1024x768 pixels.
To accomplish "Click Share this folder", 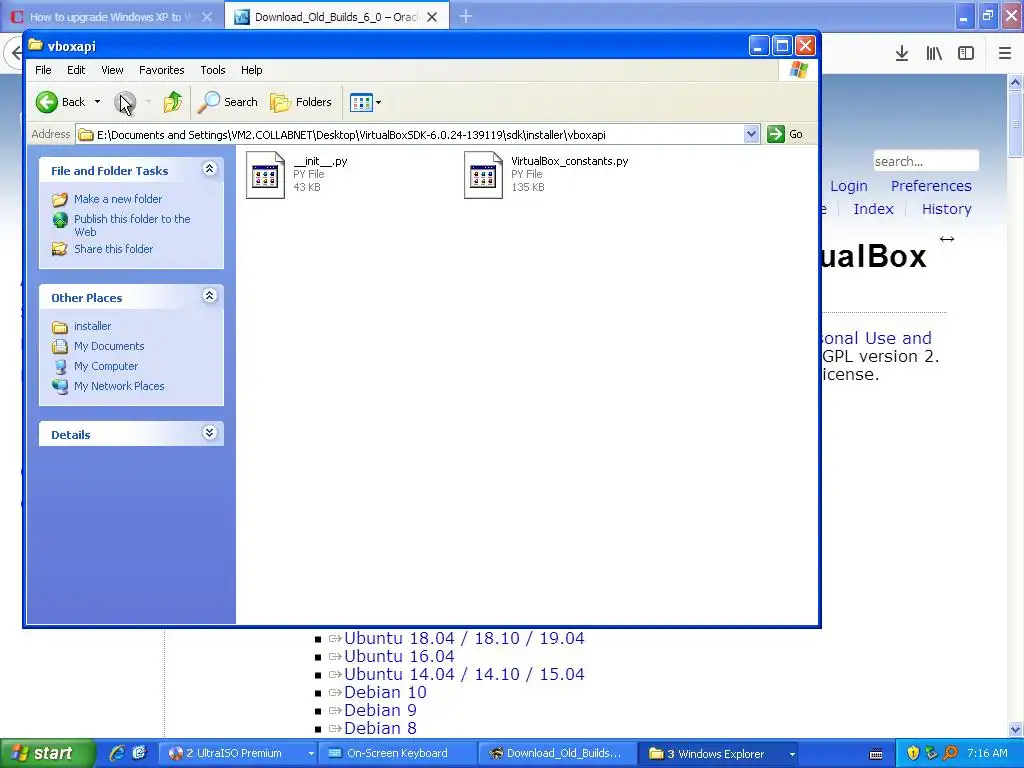I will 114,249.
